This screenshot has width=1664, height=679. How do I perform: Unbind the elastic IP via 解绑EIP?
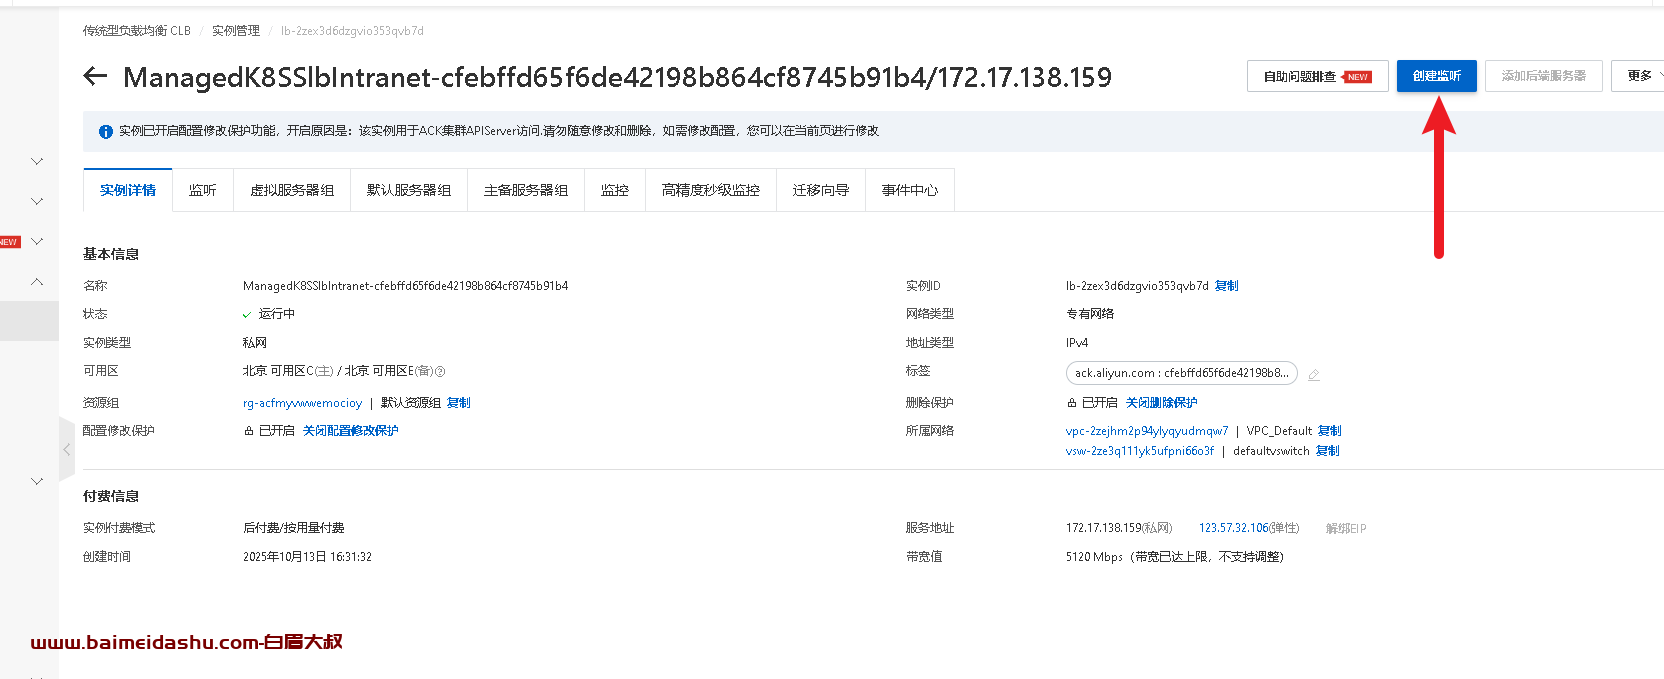coord(1345,529)
